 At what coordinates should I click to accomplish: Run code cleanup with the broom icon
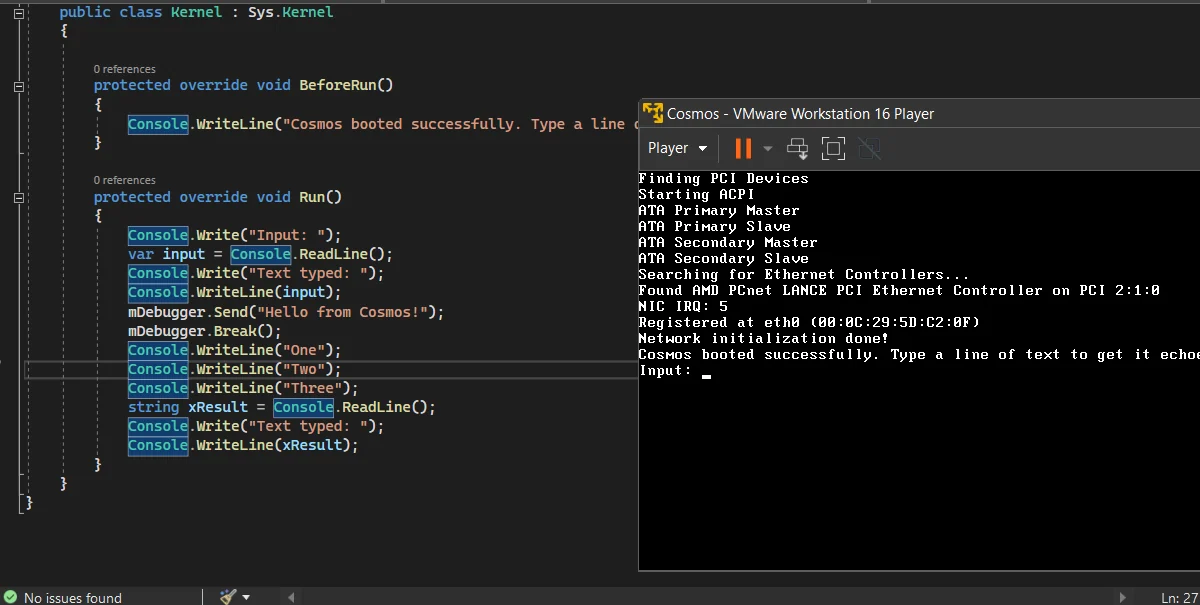pos(228,597)
